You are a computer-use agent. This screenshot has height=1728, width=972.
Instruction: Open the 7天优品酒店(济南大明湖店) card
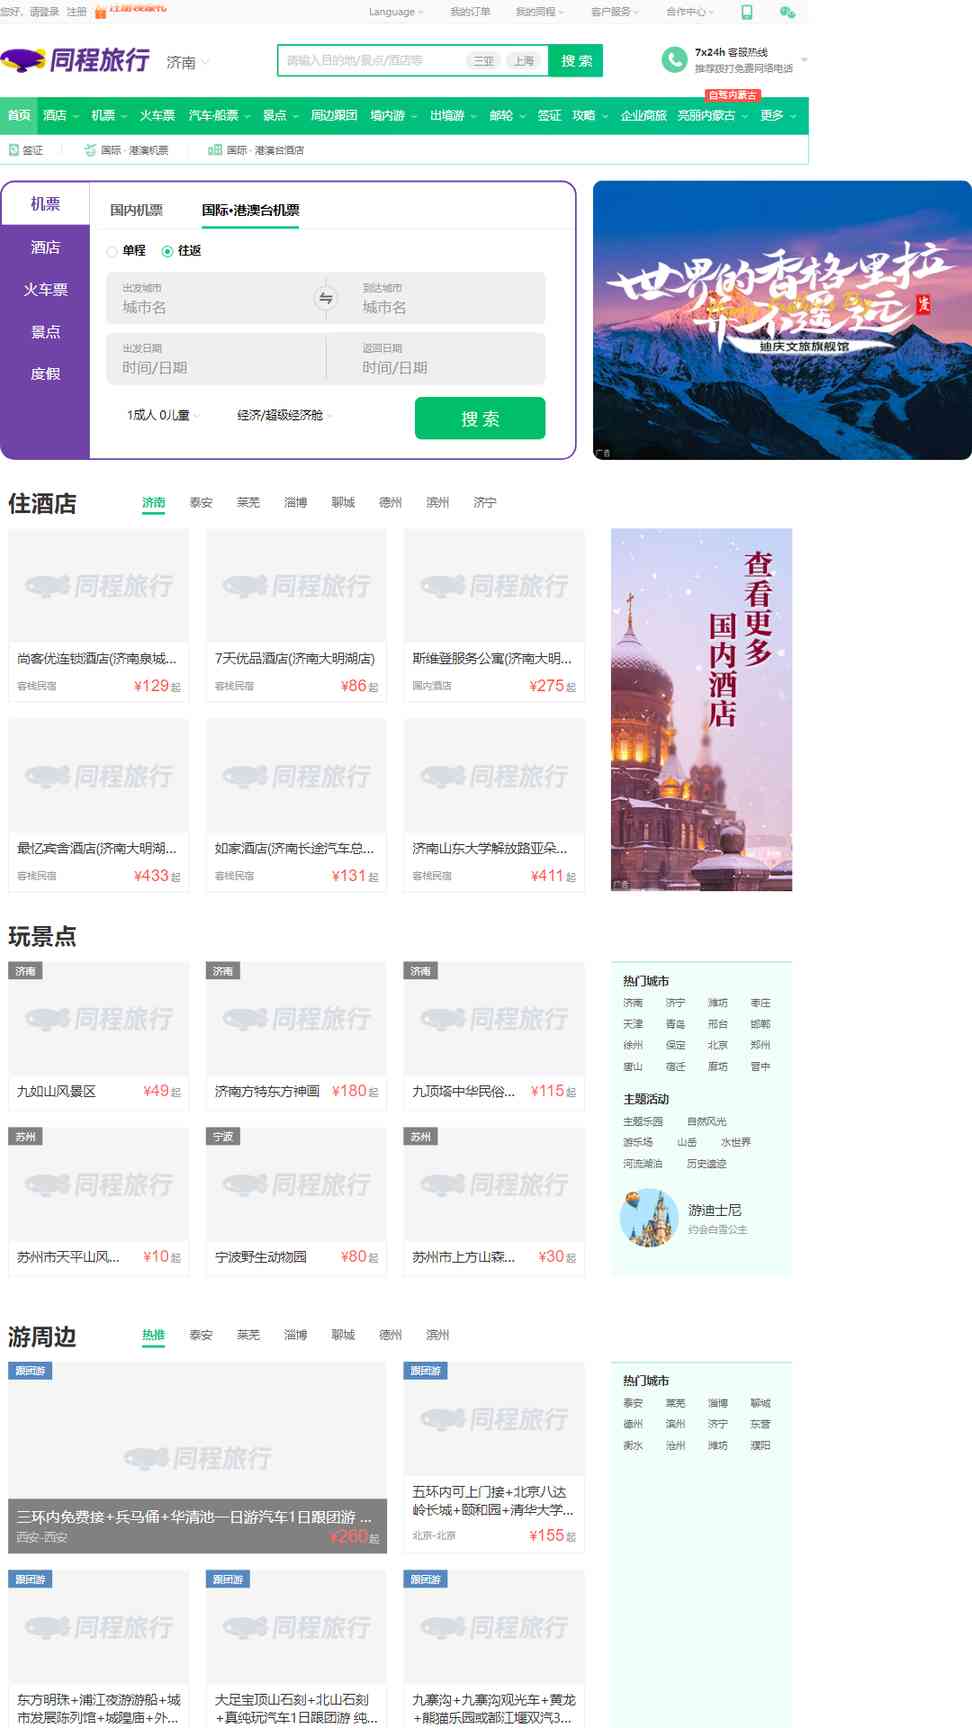297,615
